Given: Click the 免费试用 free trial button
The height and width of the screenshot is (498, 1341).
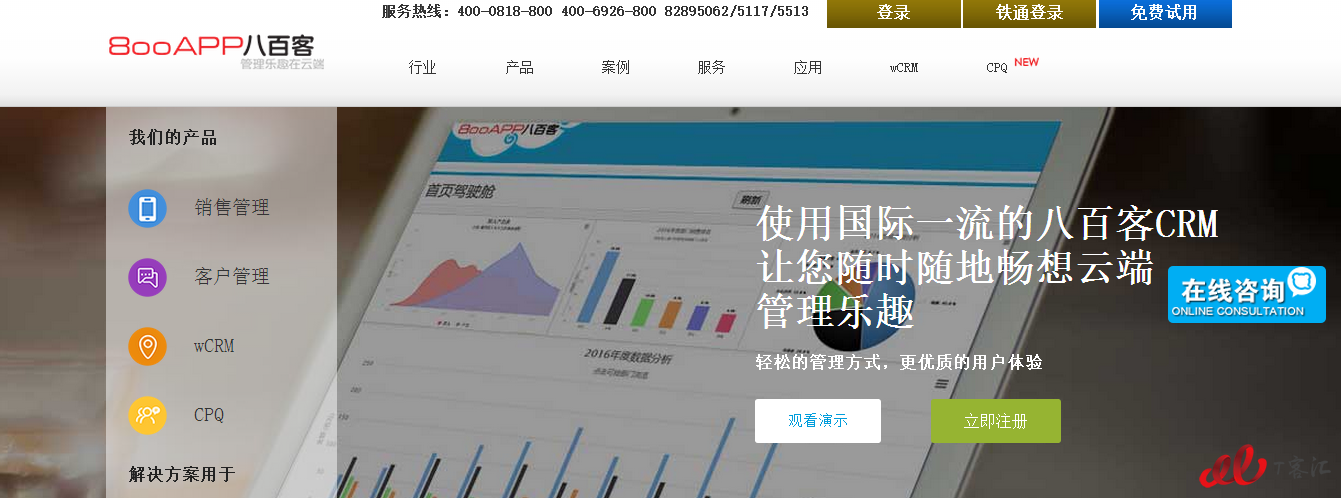Looking at the screenshot, I should (1165, 13).
